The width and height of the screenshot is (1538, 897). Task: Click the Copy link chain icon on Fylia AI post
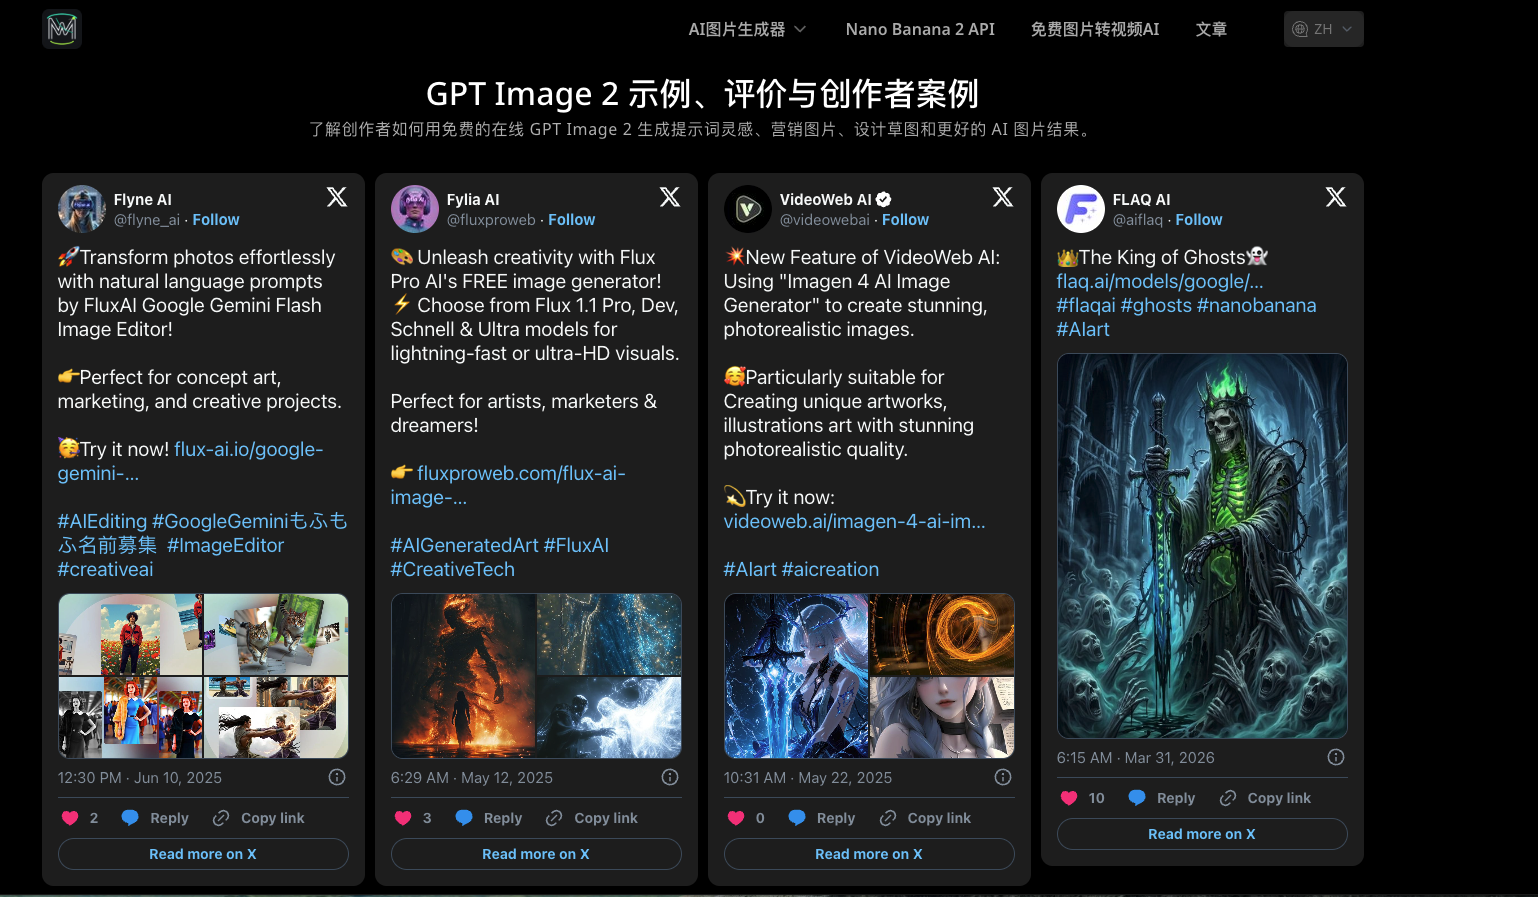[554, 818]
